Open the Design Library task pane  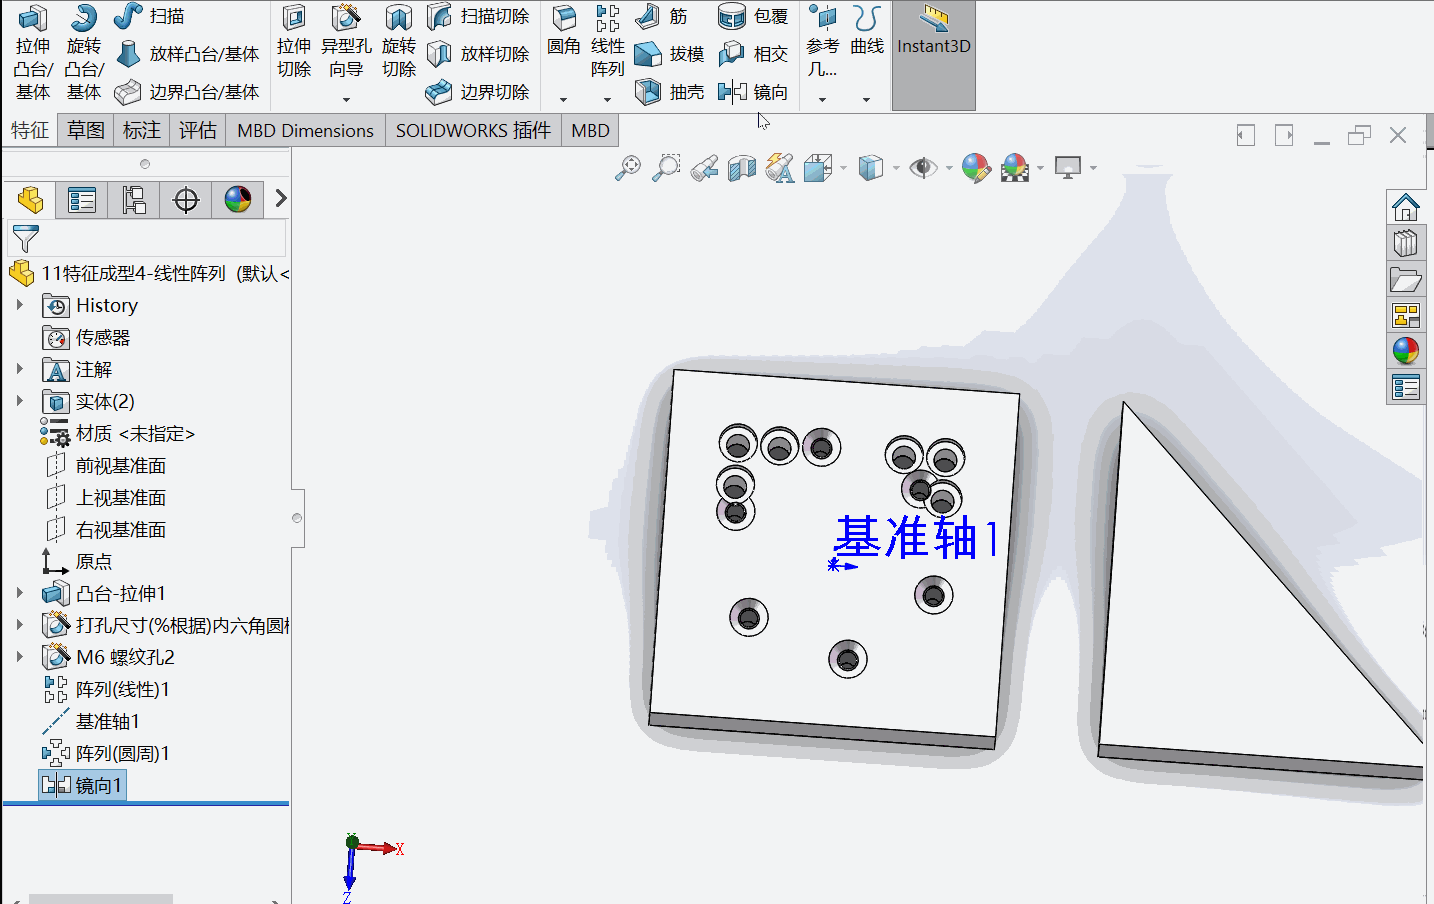1406,243
